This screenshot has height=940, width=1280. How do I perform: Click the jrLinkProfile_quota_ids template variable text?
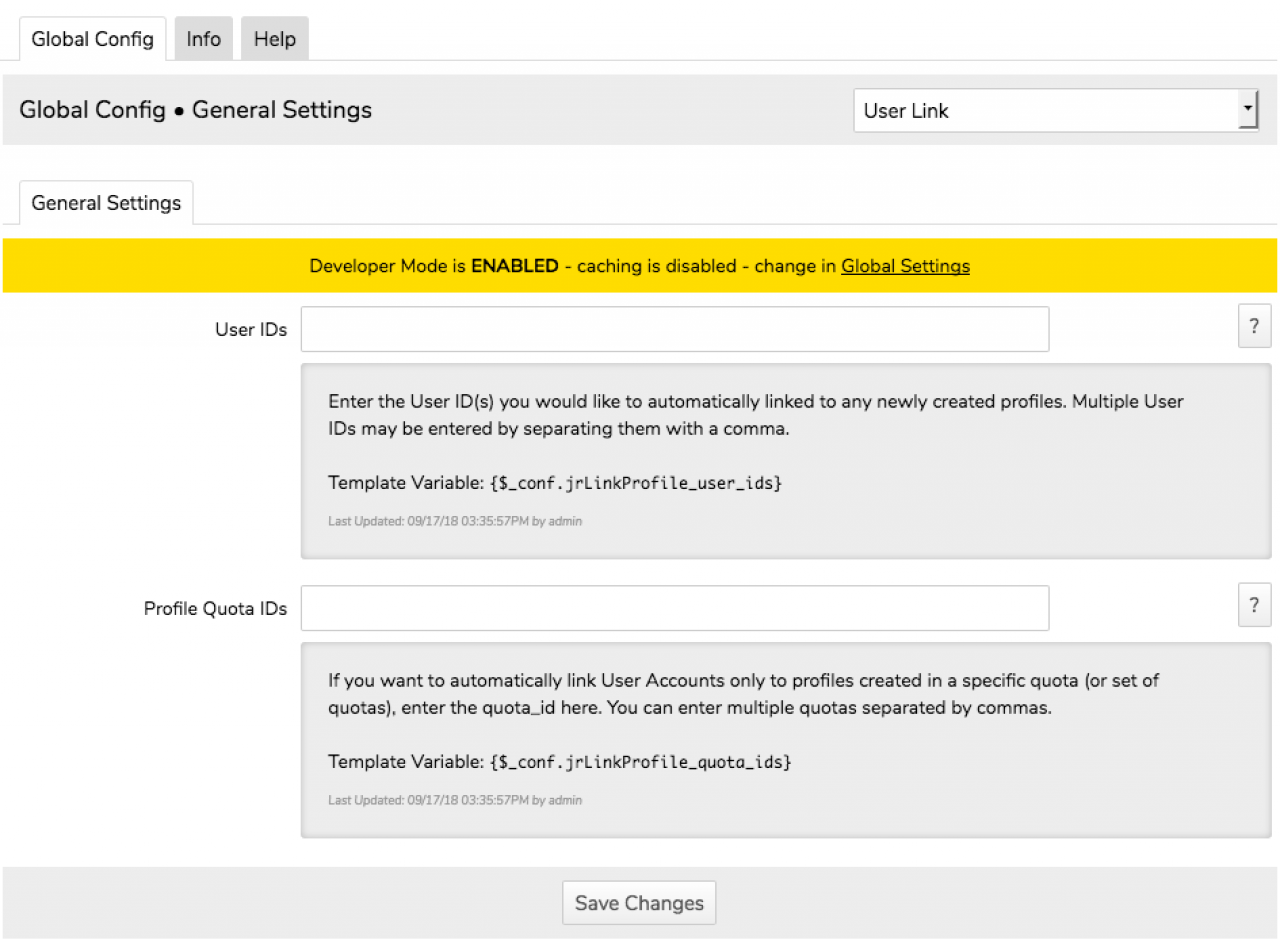(640, 762)
